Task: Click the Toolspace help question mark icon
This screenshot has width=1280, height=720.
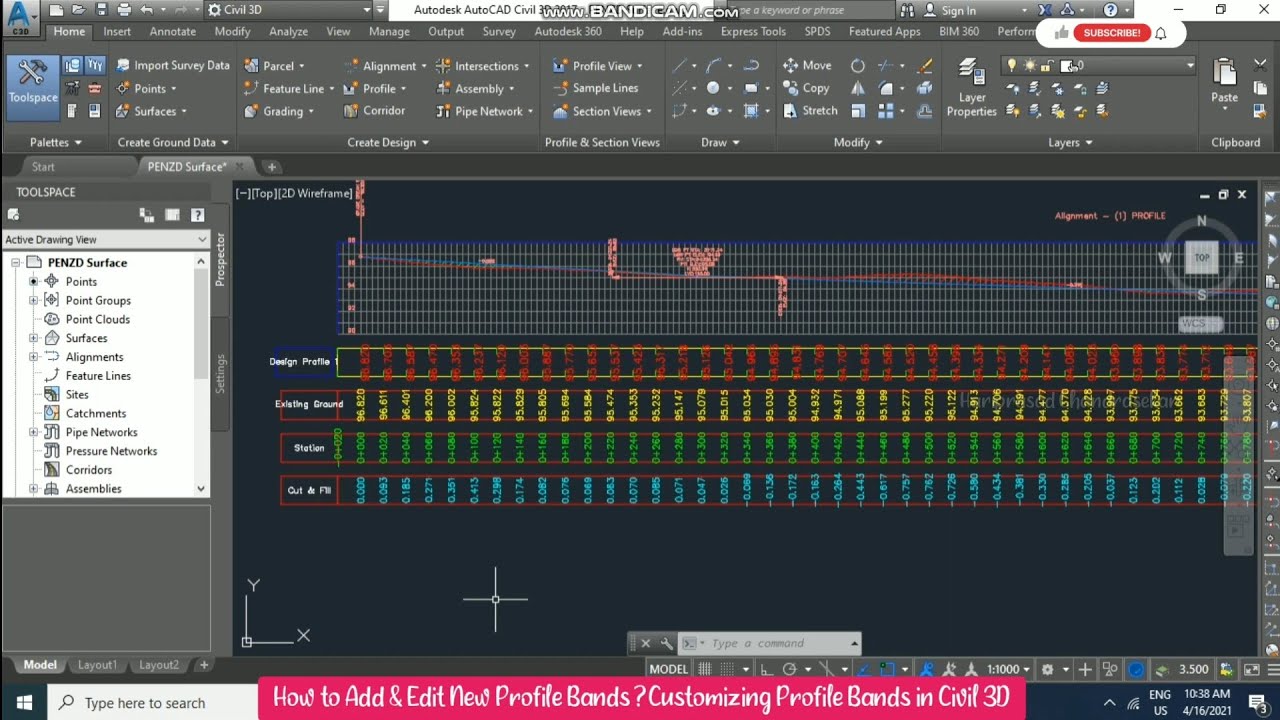Action: (197, 215)
